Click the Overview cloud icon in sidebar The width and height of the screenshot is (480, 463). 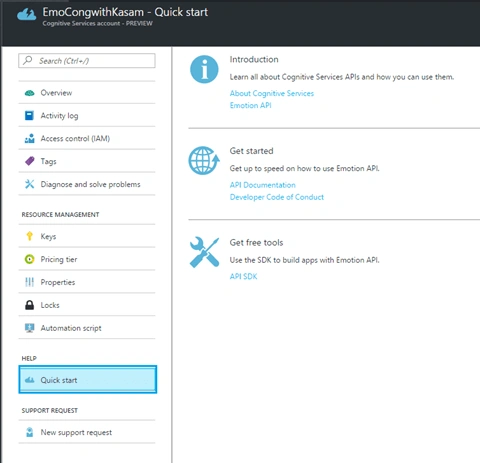(x=30, y=93)
